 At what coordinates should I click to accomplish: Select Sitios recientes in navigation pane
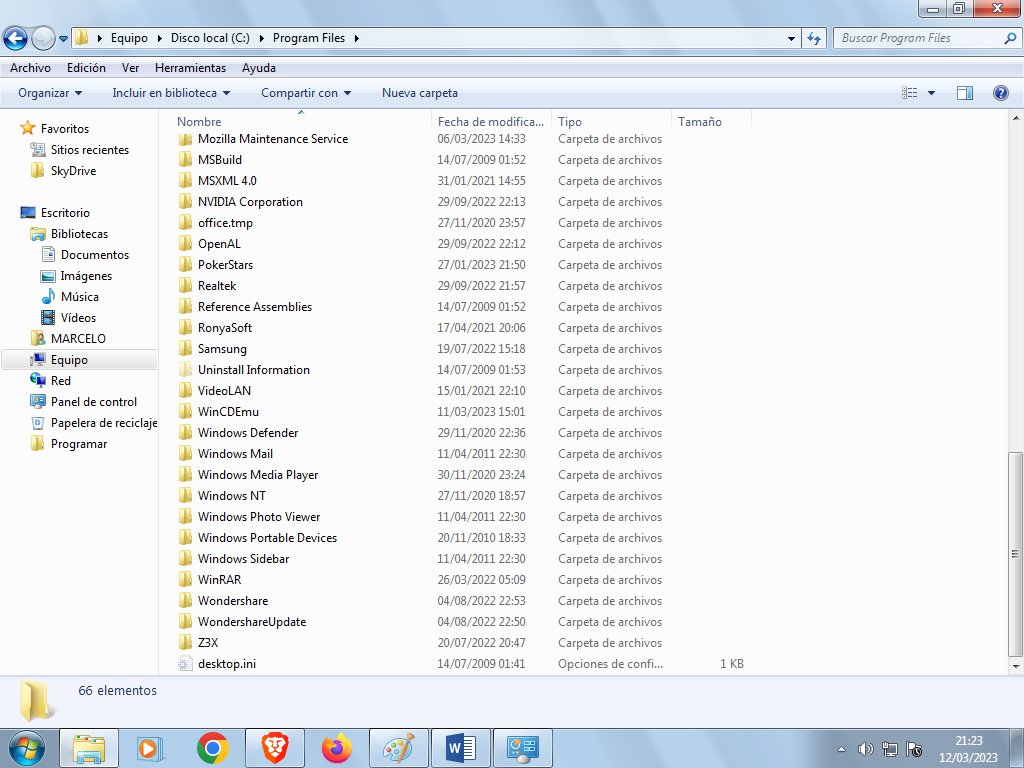tap(90, 150)
